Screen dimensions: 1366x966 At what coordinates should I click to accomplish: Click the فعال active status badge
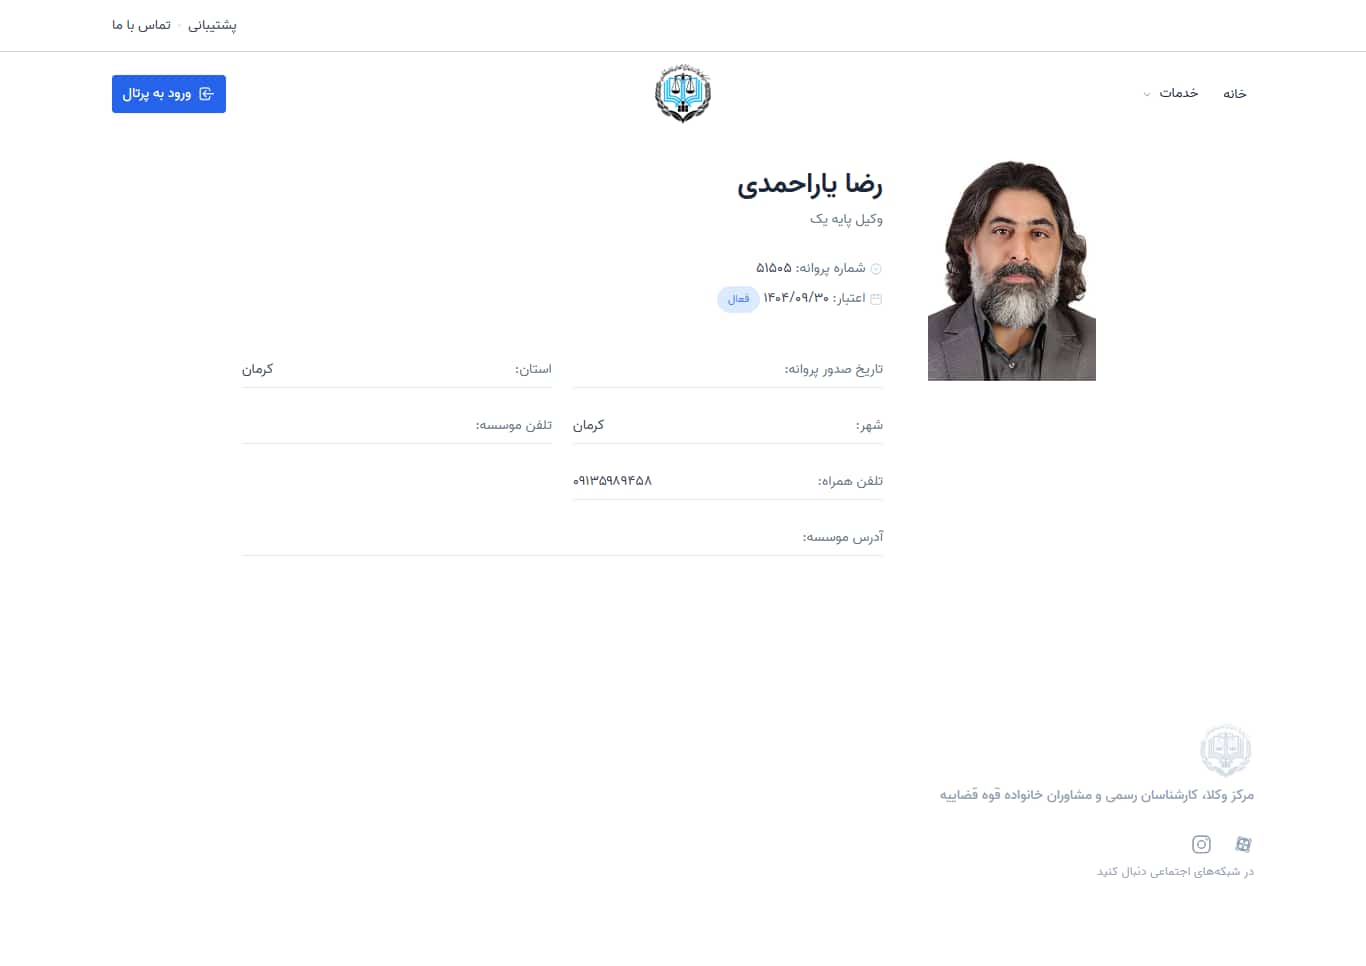click(738, 298)
